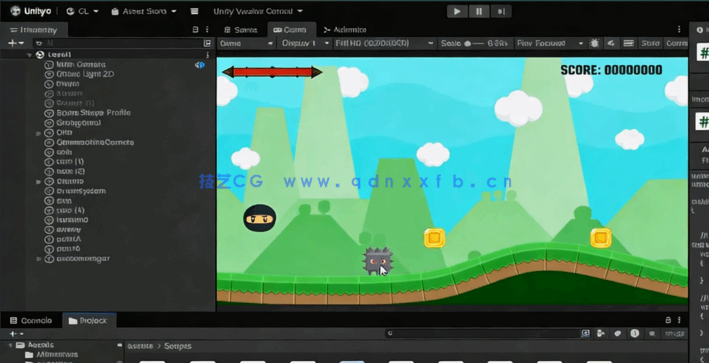Screen dimensions: 709x363
Task: Select the Assets folder in Project tree
Action: [35, 345]
